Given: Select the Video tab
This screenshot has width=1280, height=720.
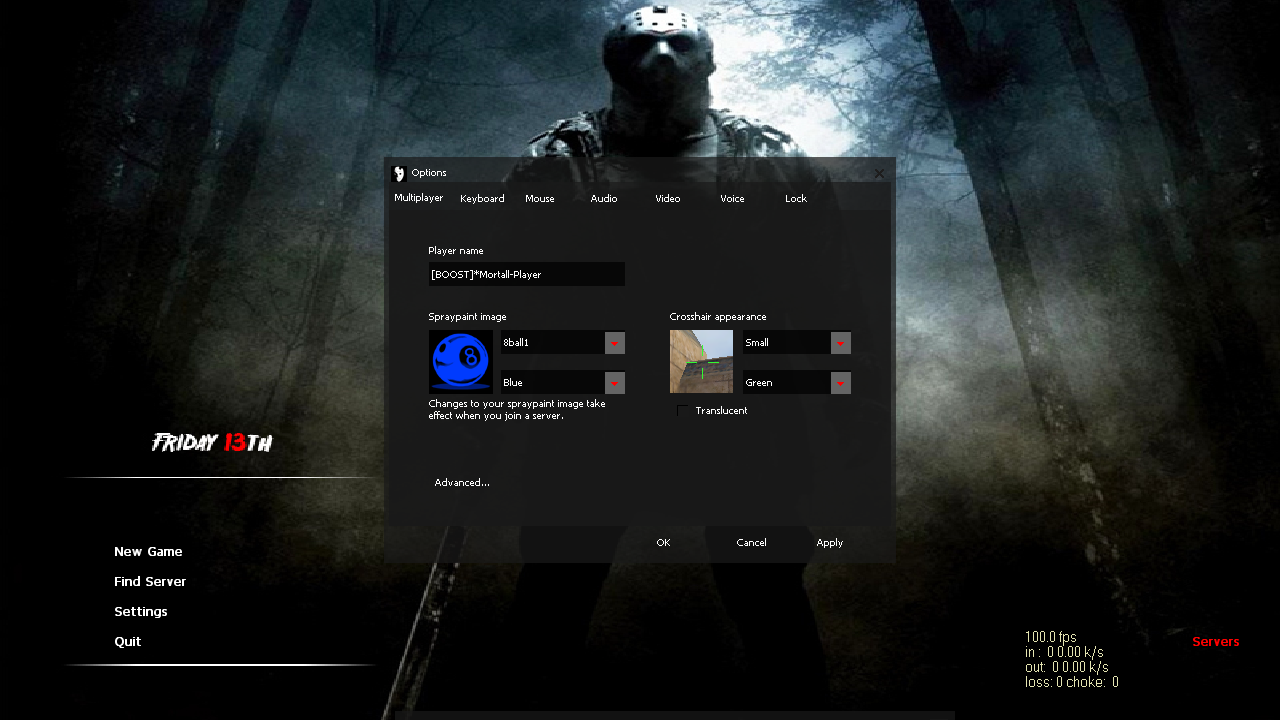Looking at the screenshot, I should (668, 199).
